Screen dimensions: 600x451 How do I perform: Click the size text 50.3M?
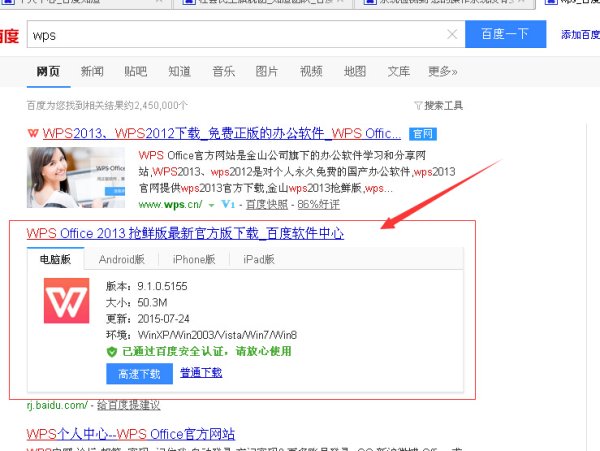point(152,303)
